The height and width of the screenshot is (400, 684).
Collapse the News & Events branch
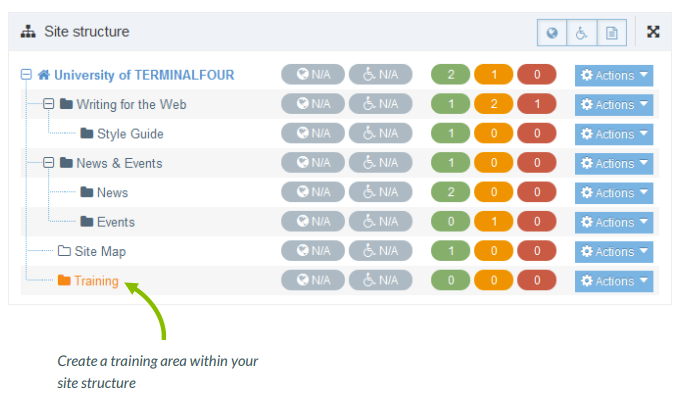pos(48,163)
